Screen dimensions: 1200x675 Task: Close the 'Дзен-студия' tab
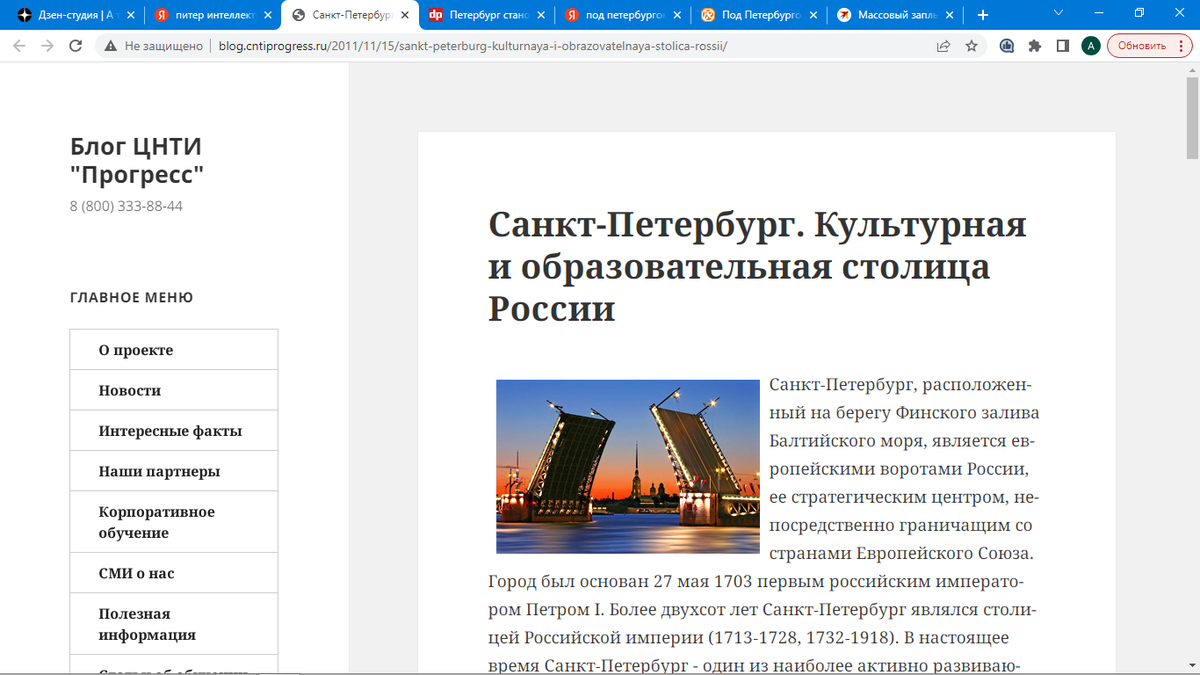click(x=131, y=15)
